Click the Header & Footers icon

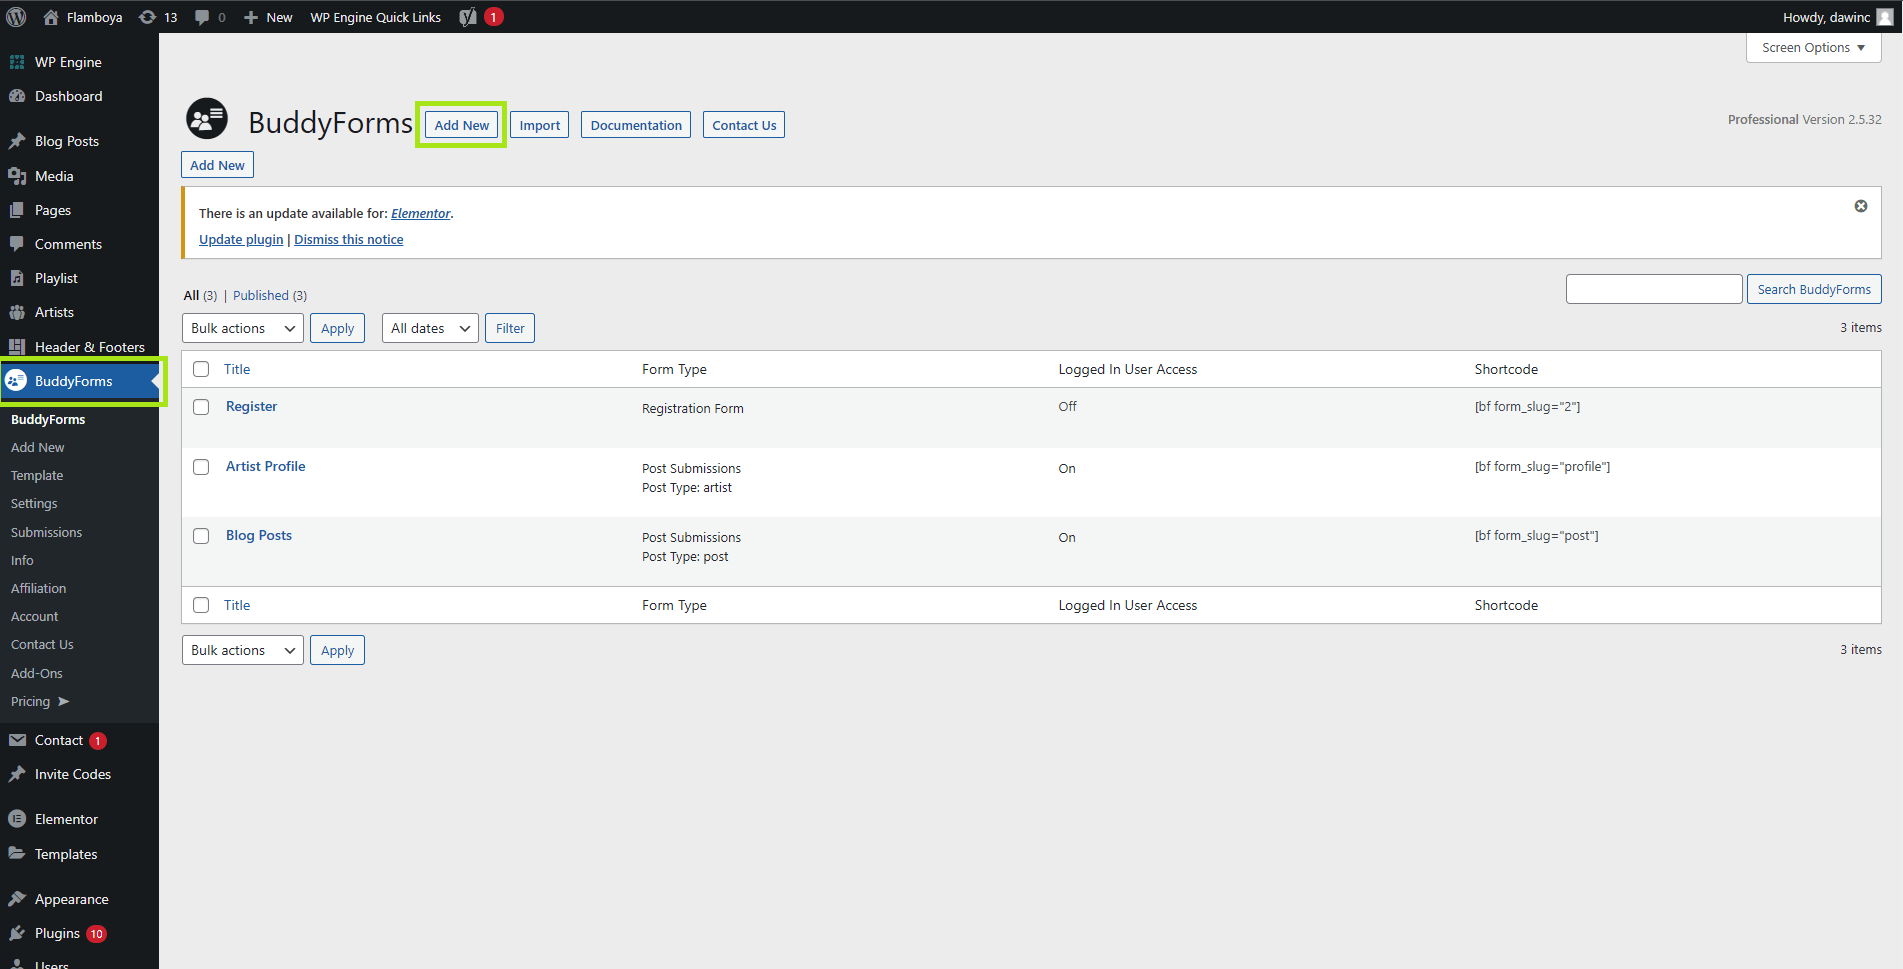[x=17, y=347]
